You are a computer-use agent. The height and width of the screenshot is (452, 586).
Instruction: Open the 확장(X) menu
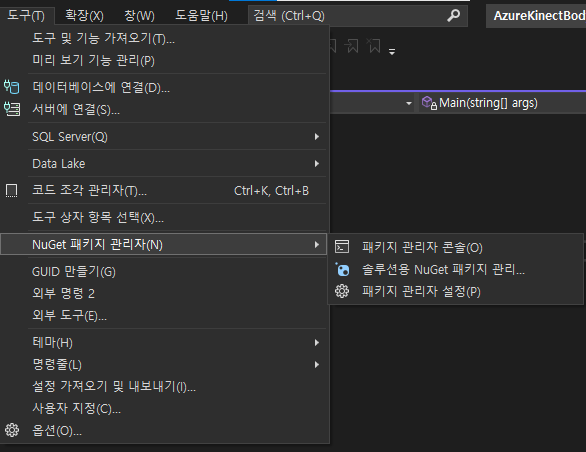(x=84, y=16)
